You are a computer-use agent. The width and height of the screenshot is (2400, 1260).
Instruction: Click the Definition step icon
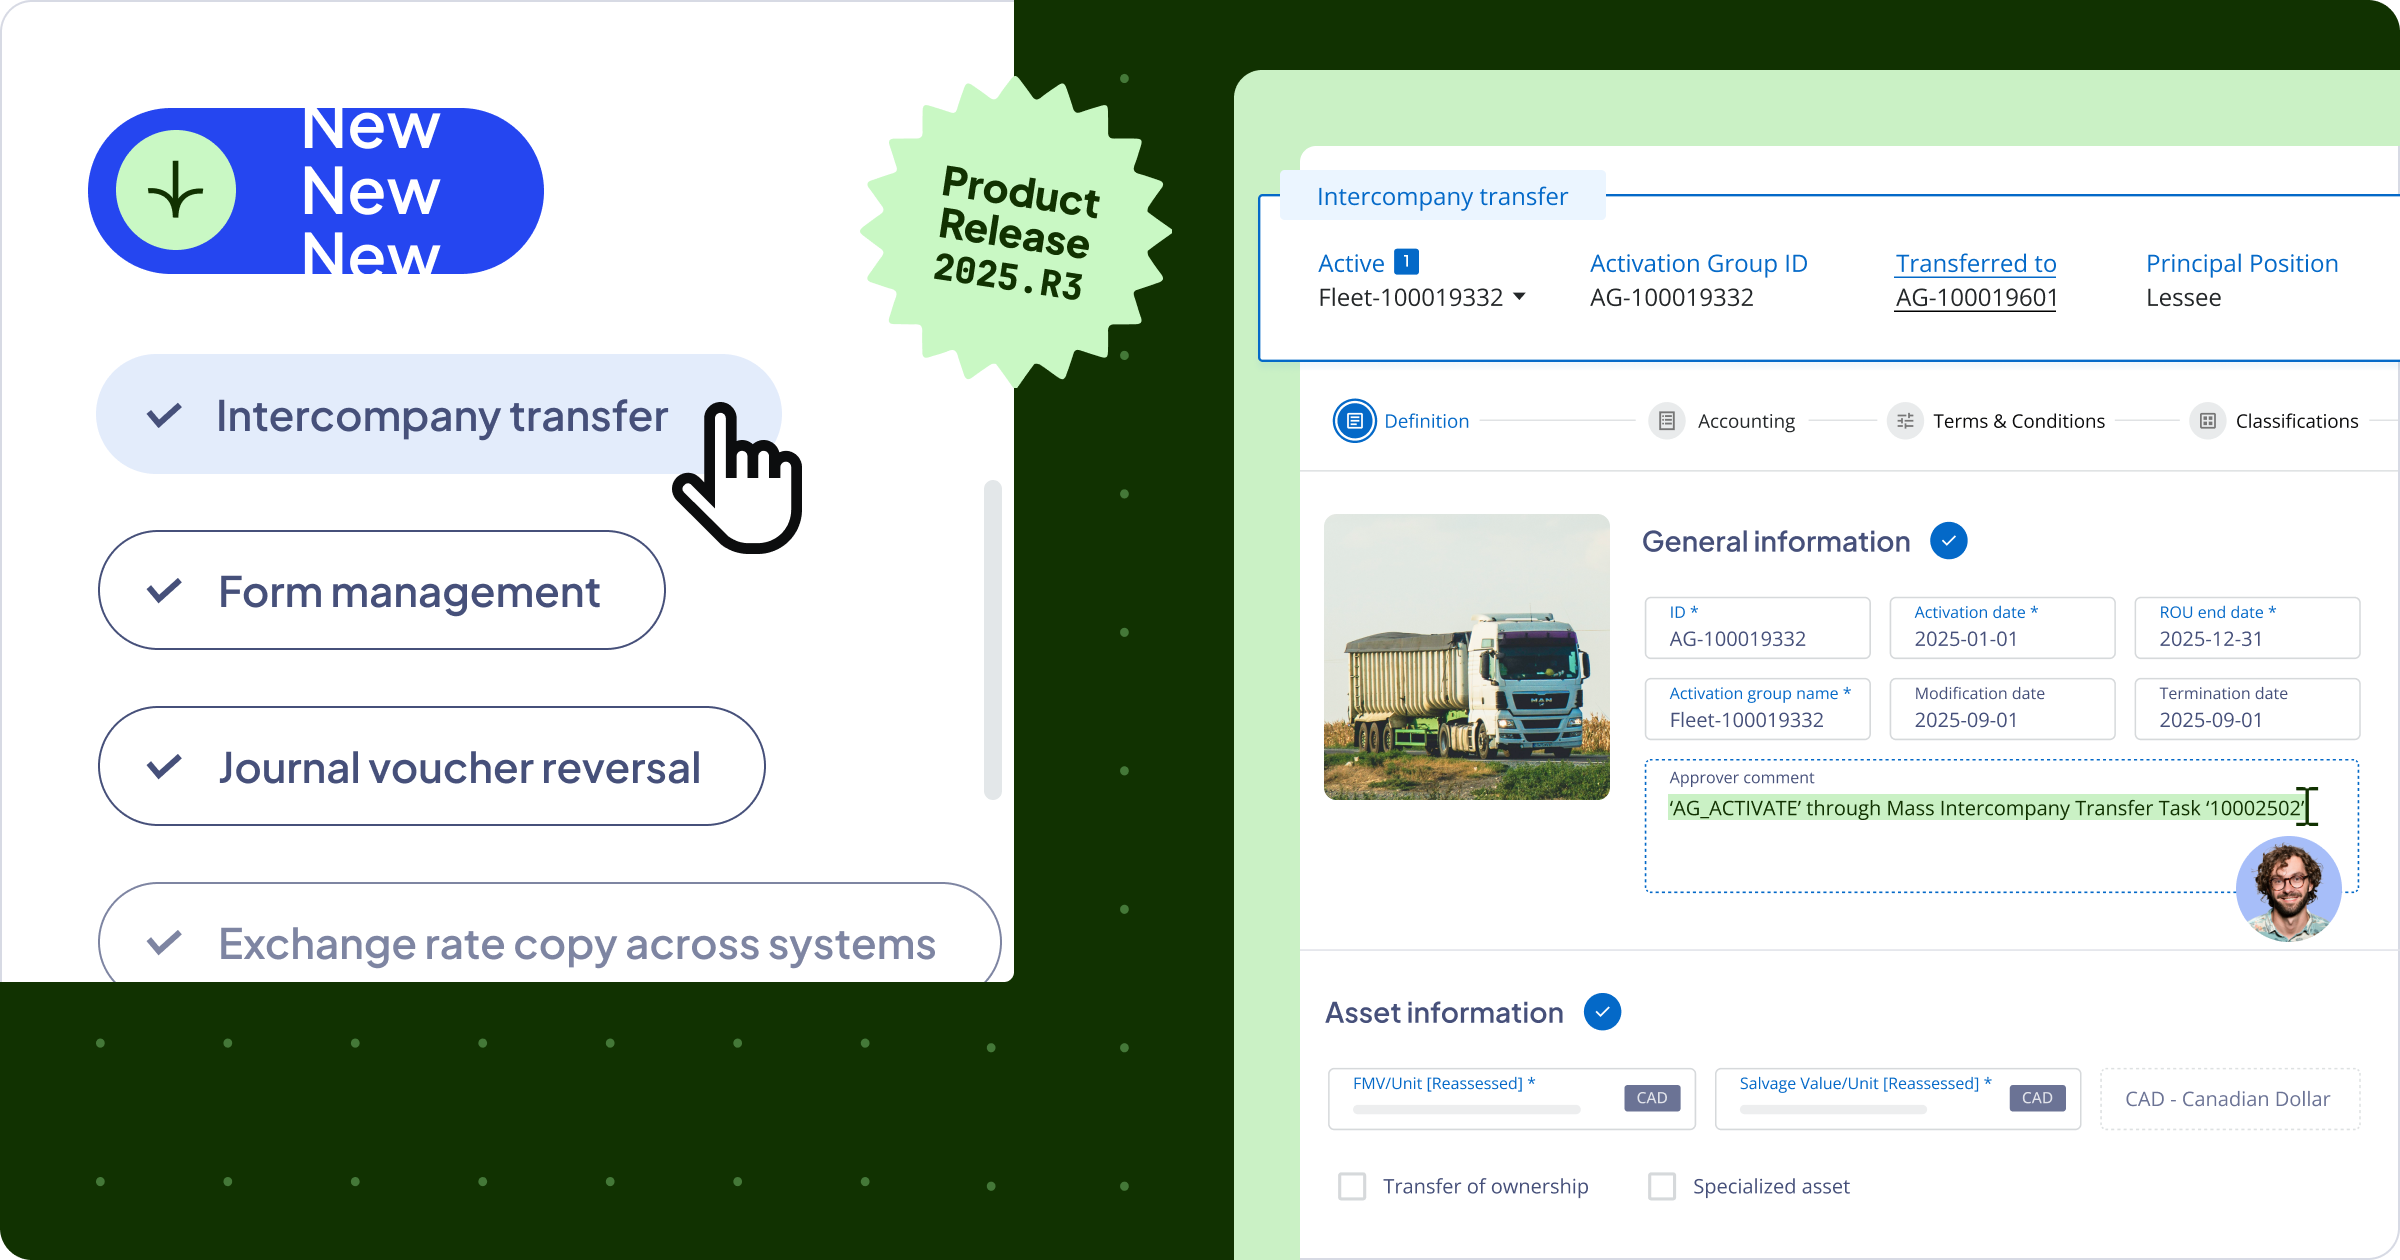(x=1354, y=421)
